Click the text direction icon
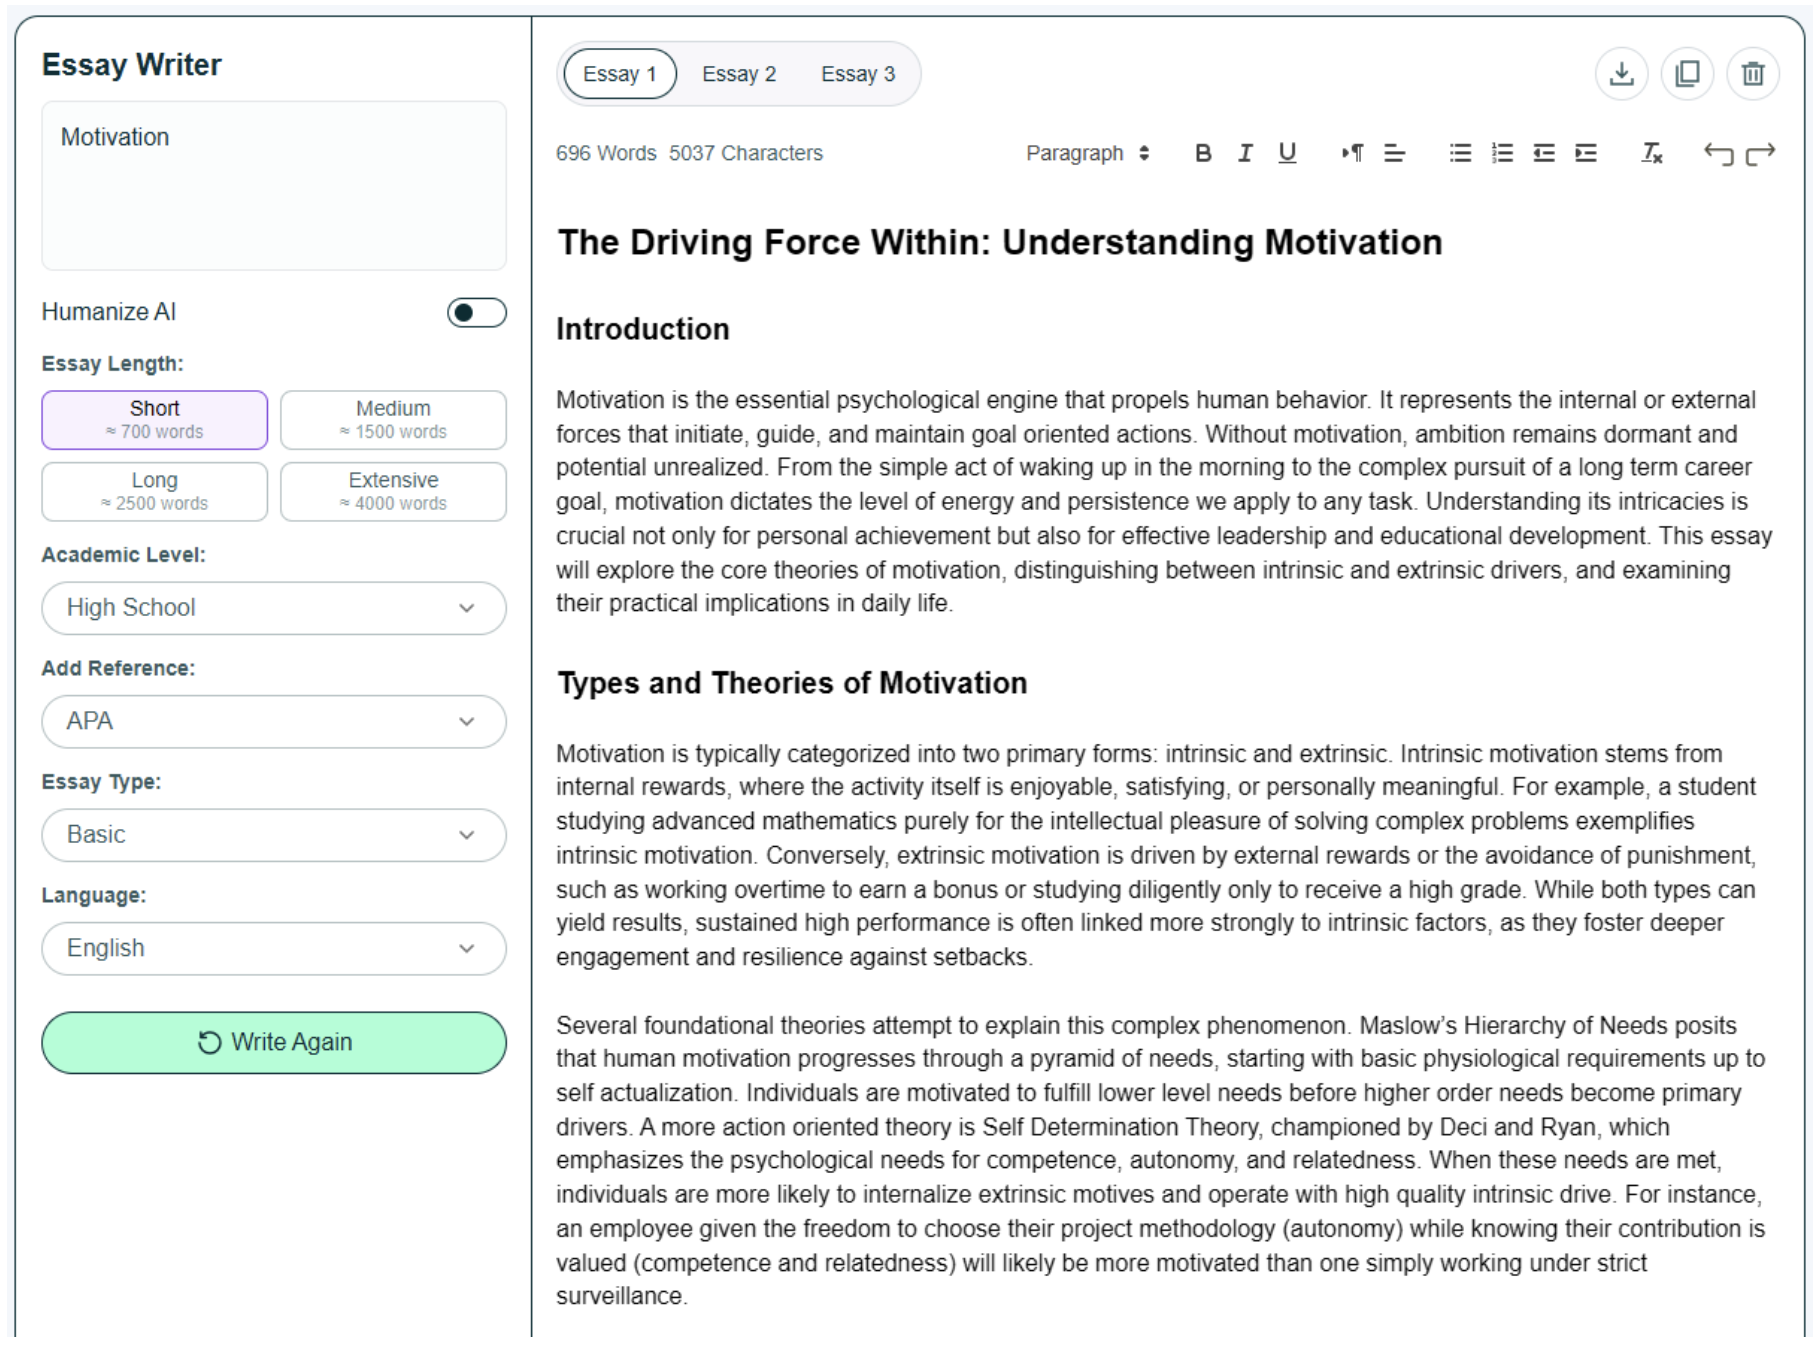Image resolution: width=1820 pixels, height=1364 pixels. tap(1352, 153)
